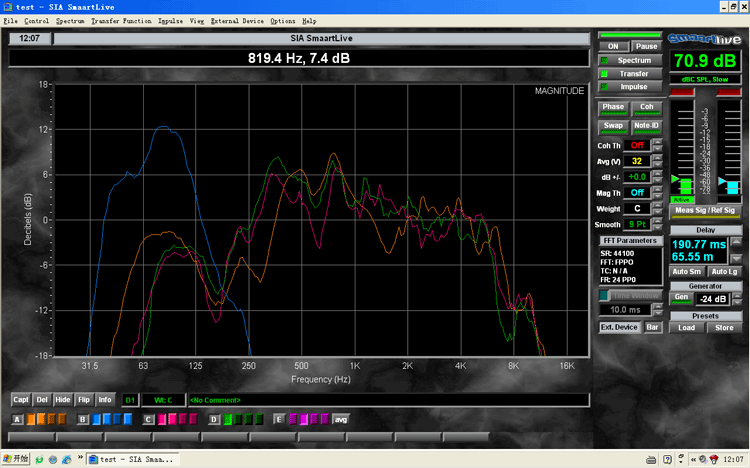Image resolution: width=750 pixels, height=468 pixels.
Task: Lower generator level with down arrow
Action: [x=738, y=302]
